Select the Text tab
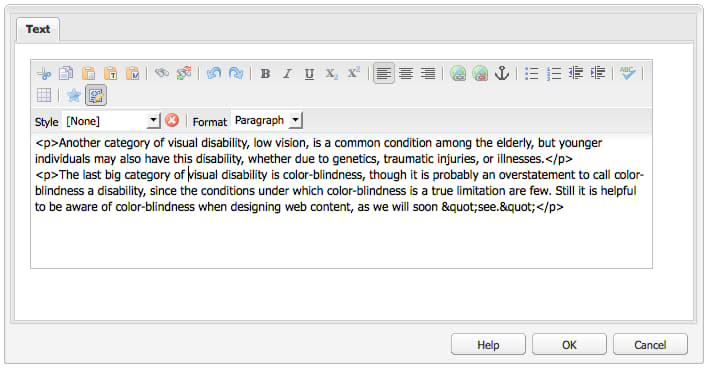This screenshot has width=711, height=369. pyautogui.click(x=38, y=29)
